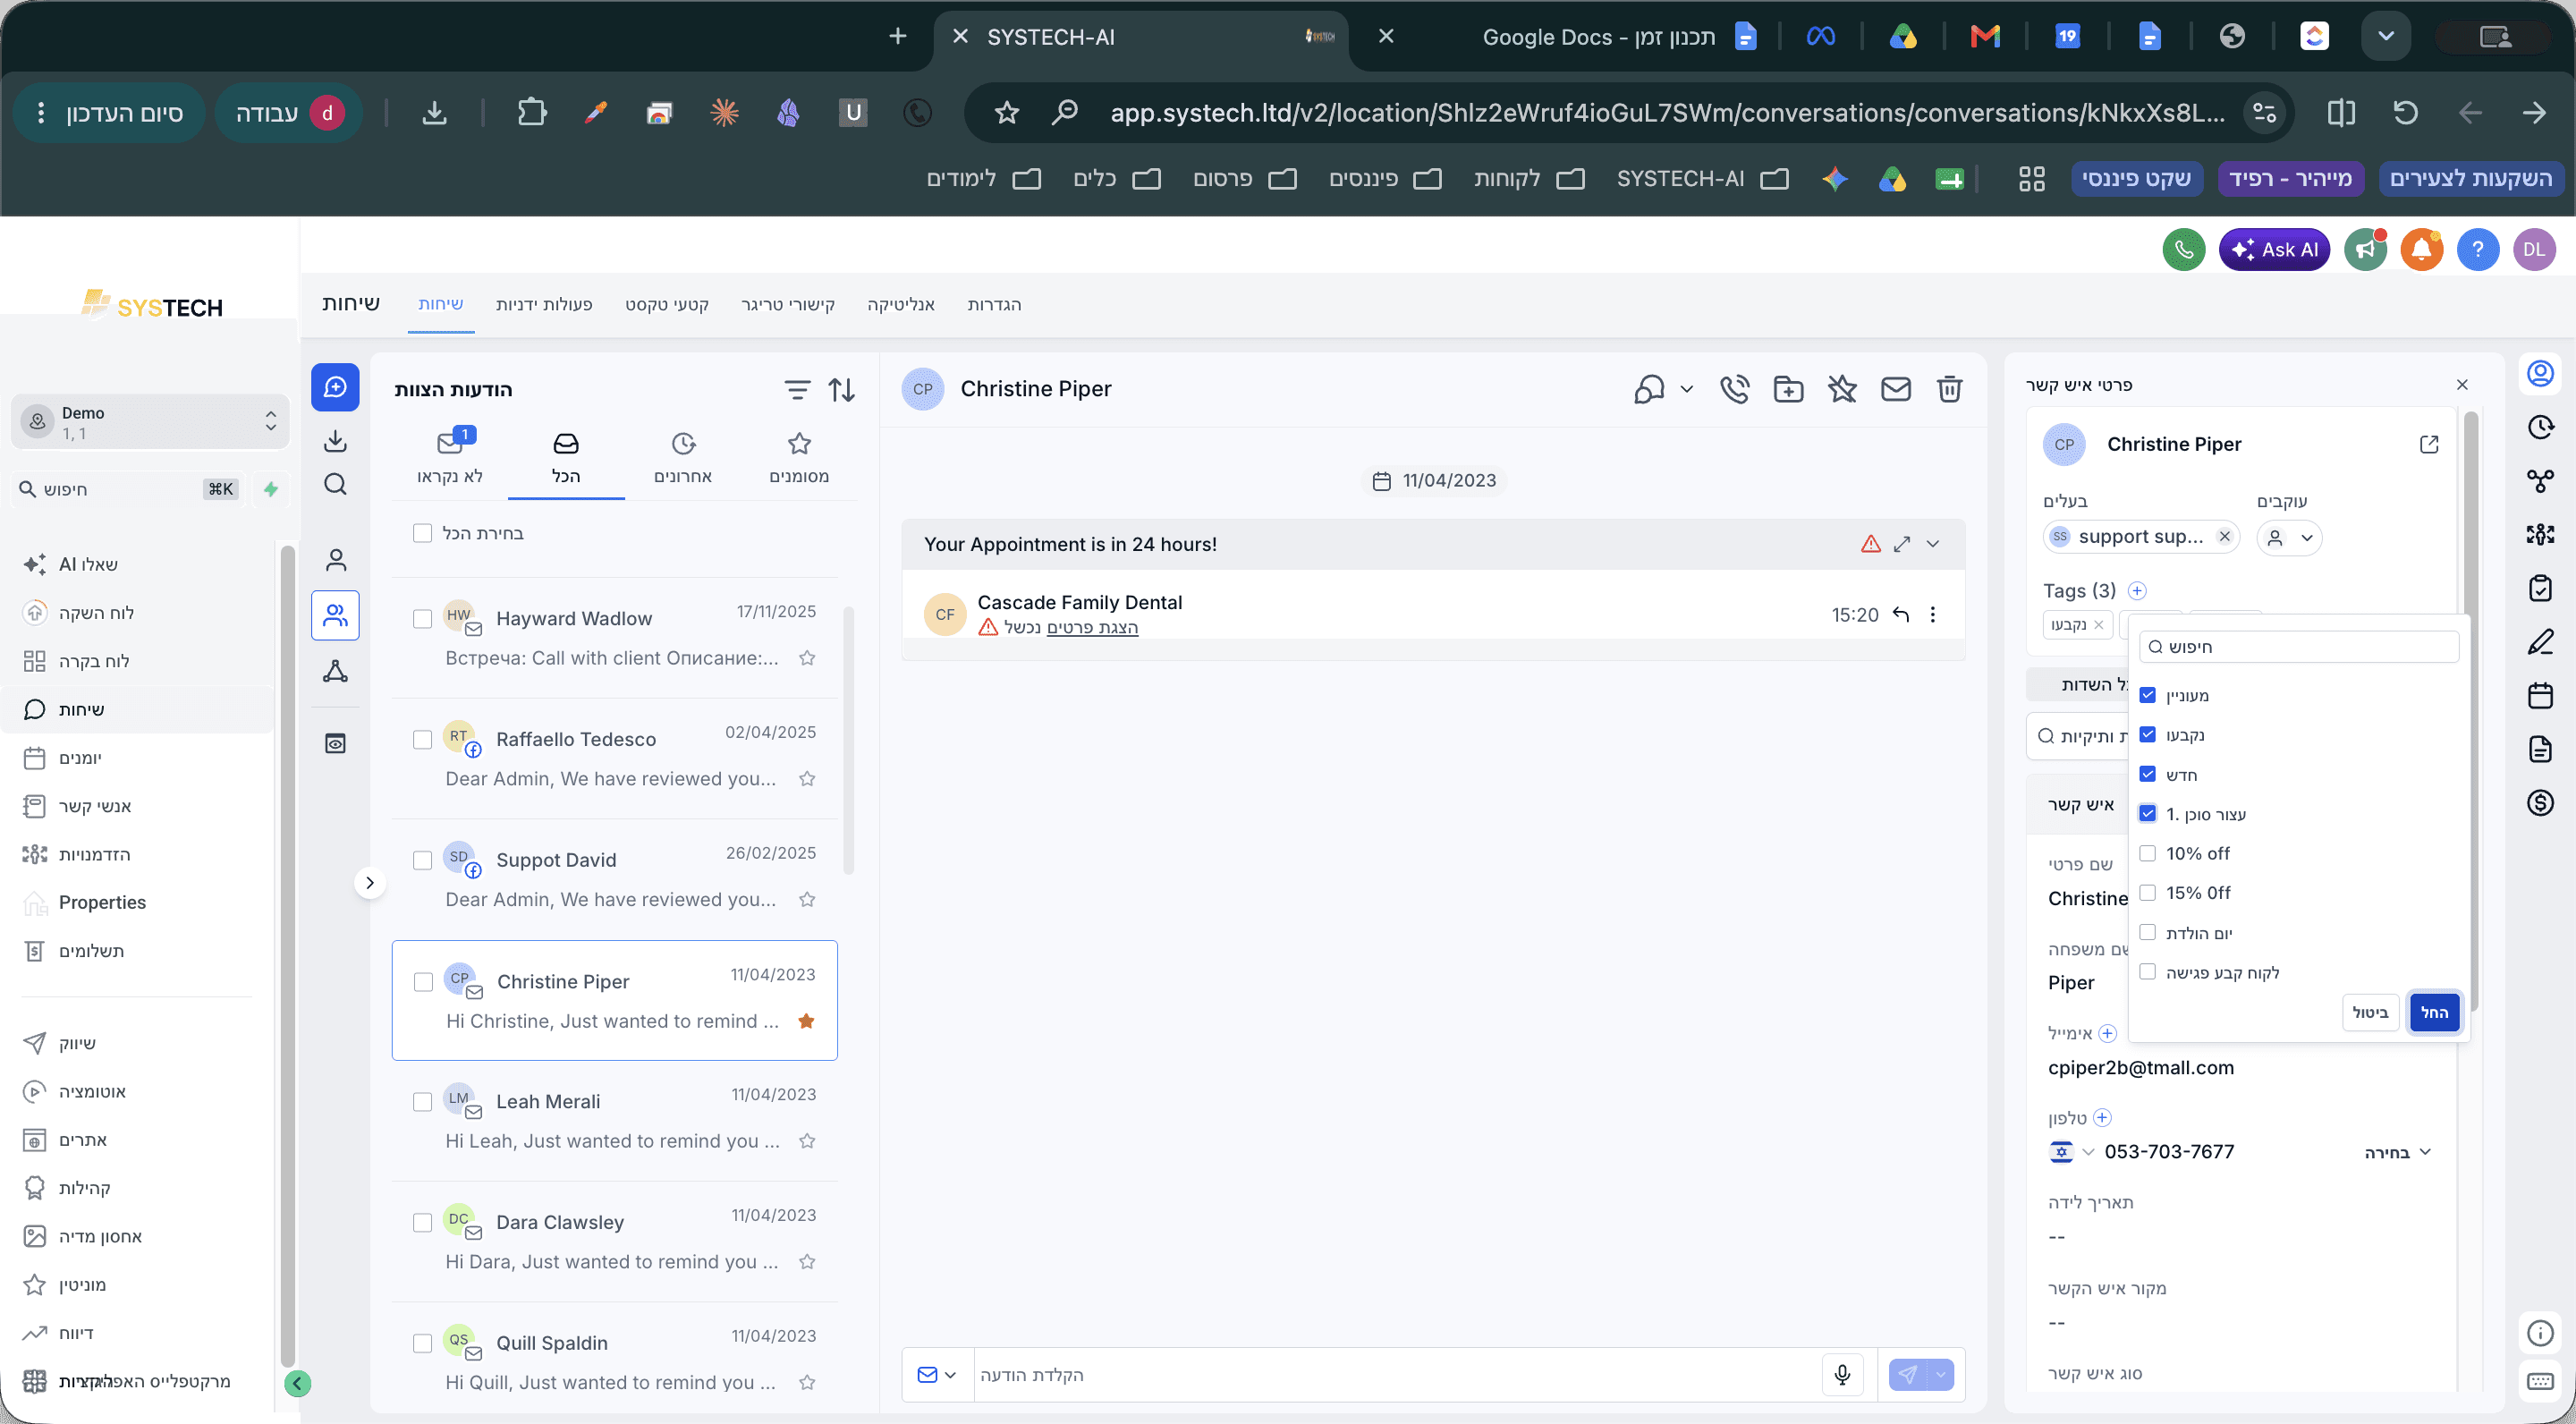Open the הצגת פרטים details link

(1092, 627)
